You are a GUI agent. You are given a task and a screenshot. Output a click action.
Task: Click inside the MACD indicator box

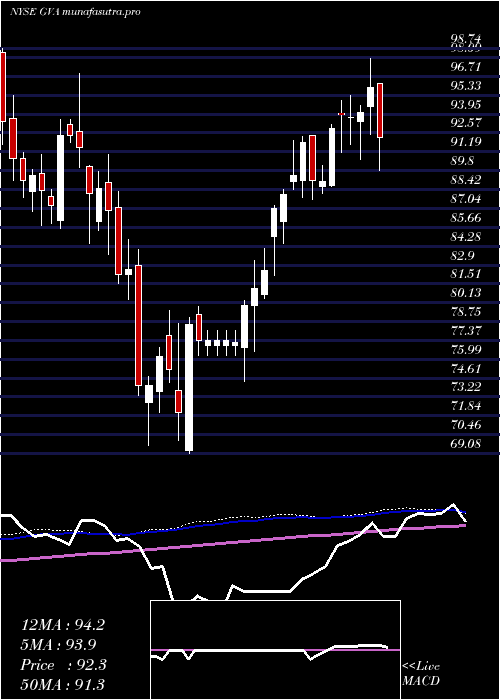(x=275, y=650)
